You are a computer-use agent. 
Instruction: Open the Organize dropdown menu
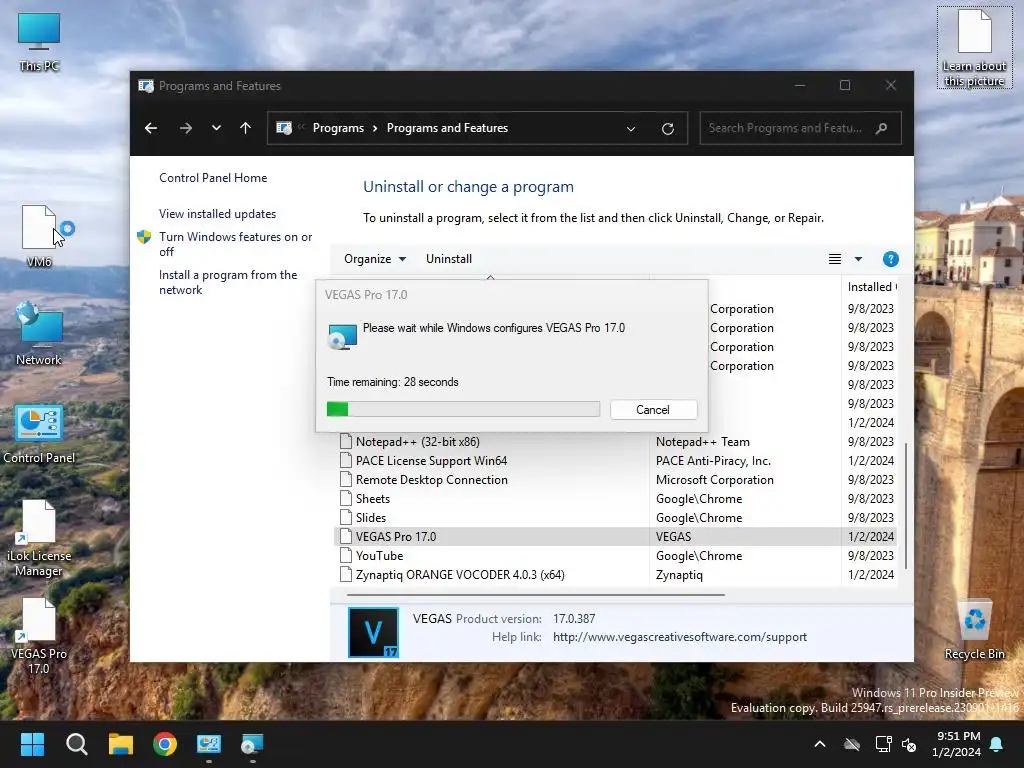[x=375, y=259]
